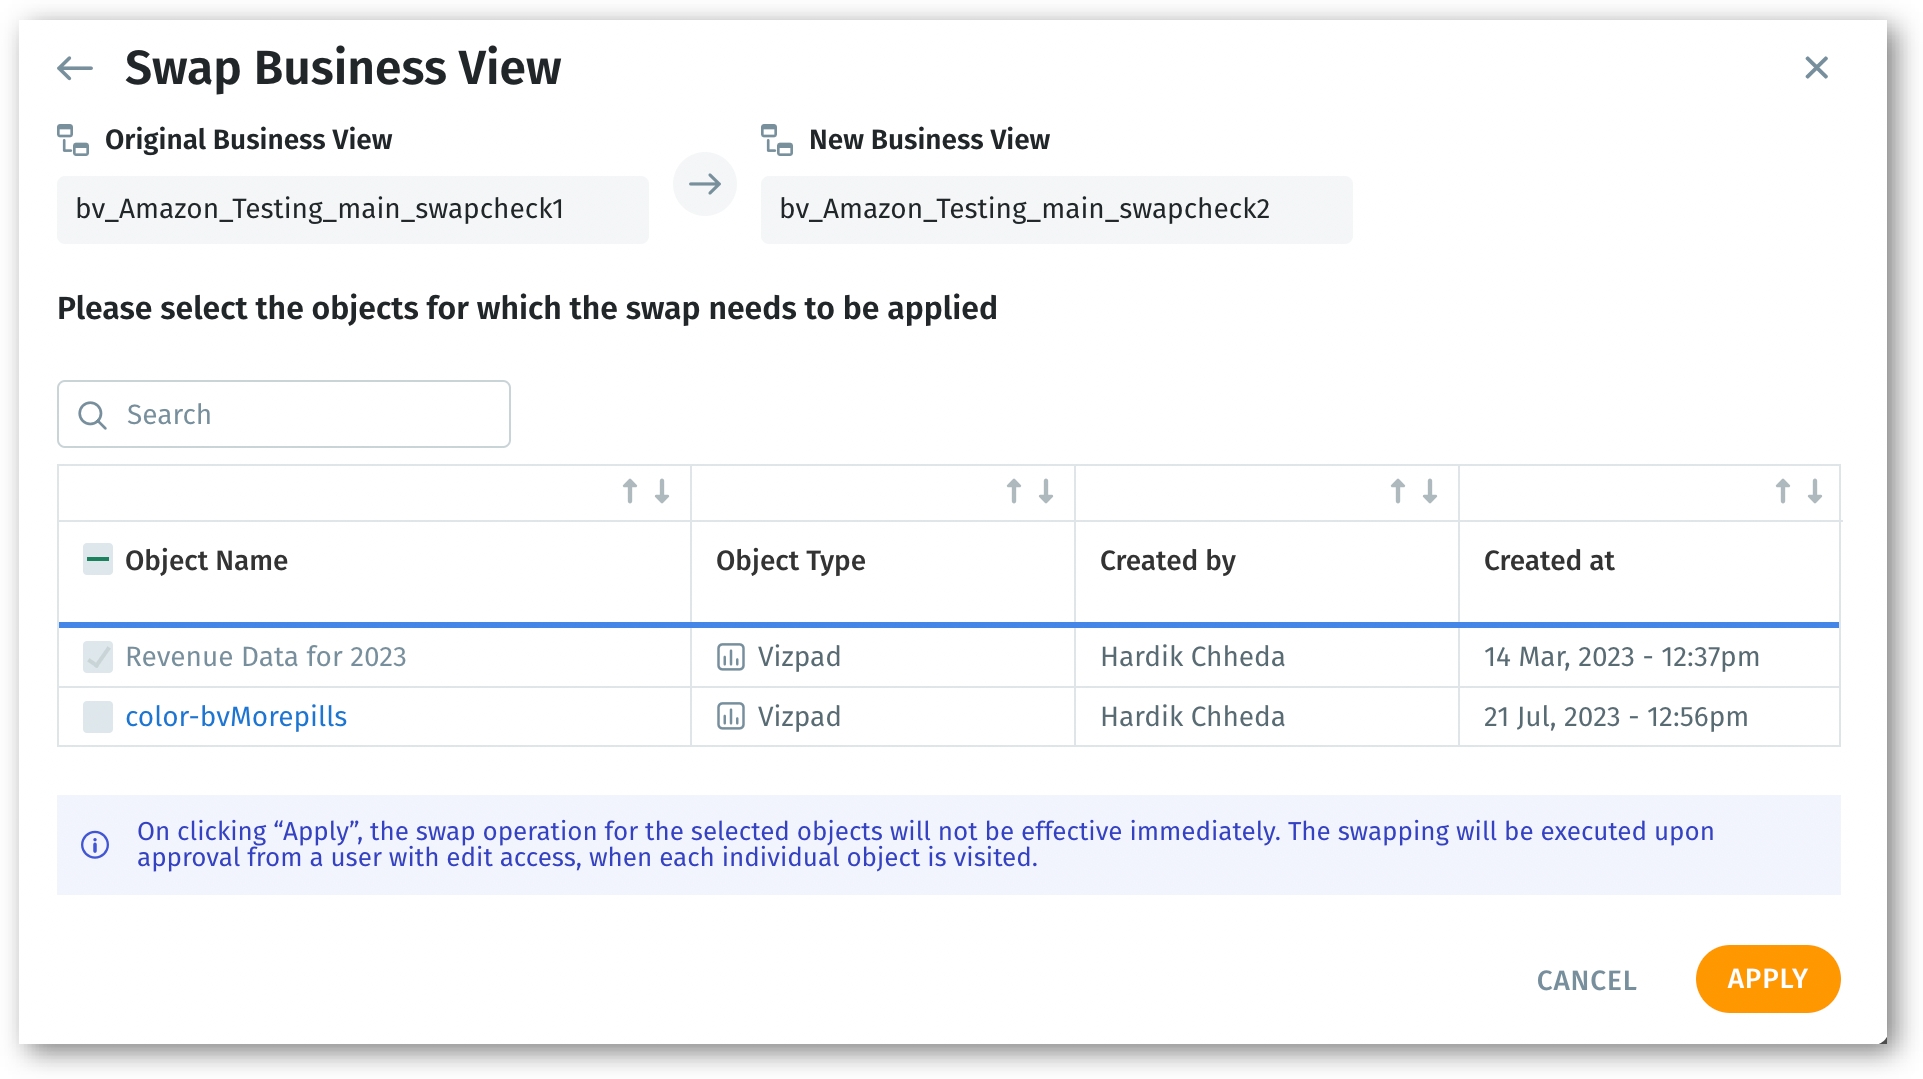Toggle the select-all checkbox in Object Name header
The height and width of the screenshot is (1079, 1923).
98,560
